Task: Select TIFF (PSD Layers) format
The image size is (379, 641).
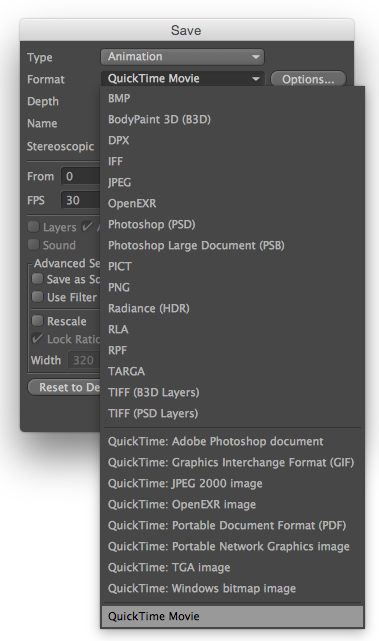Action: click(x=232, y=413)
